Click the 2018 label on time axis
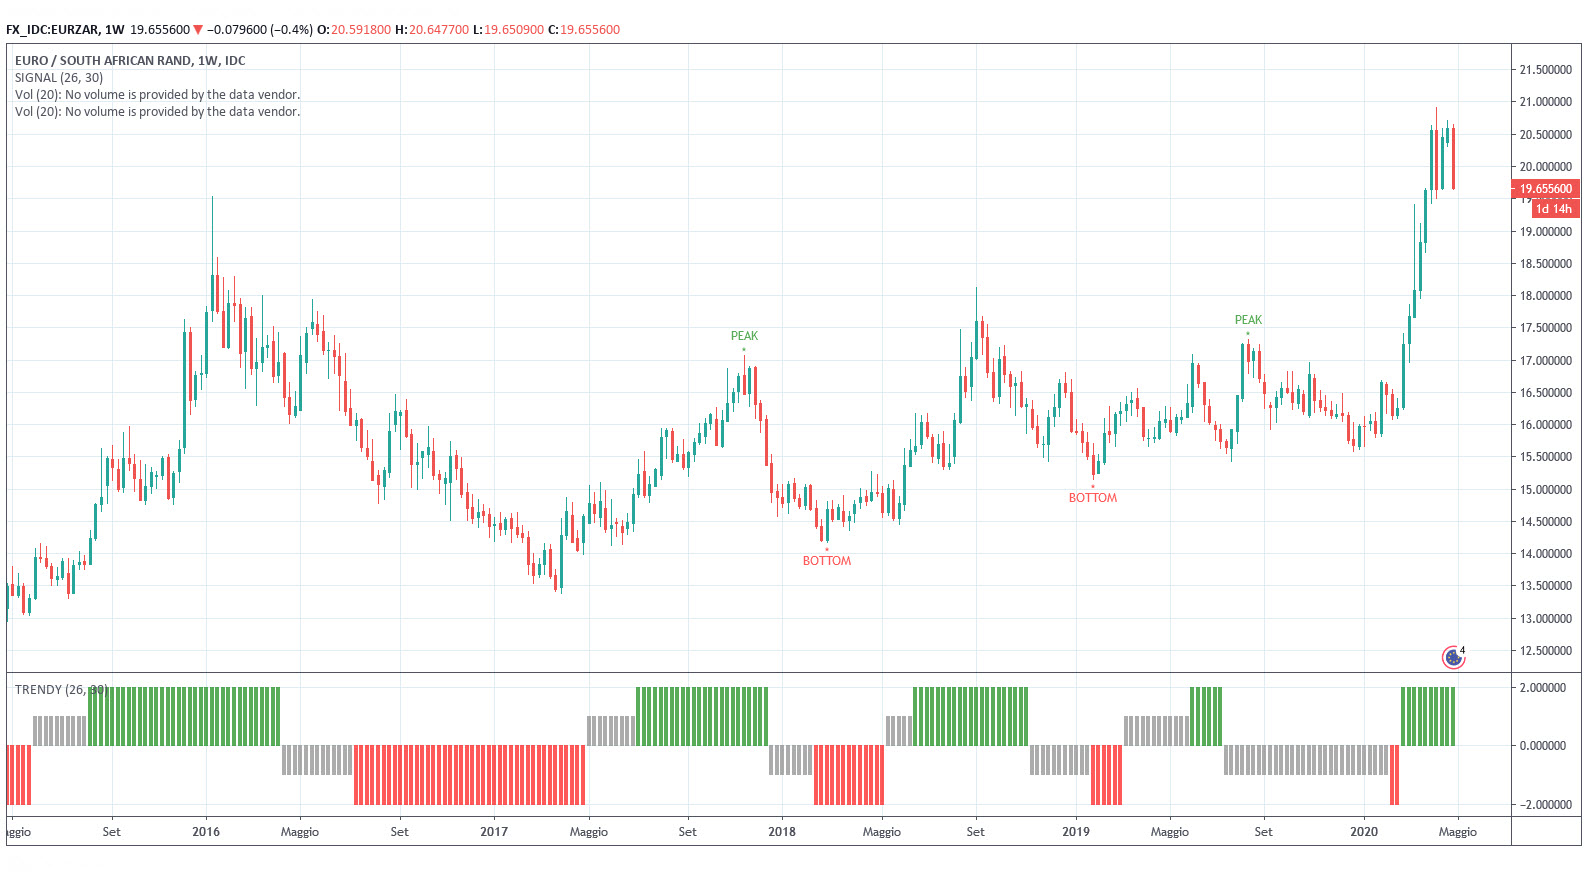This screenshot has height=882, width=1588. 782,832
